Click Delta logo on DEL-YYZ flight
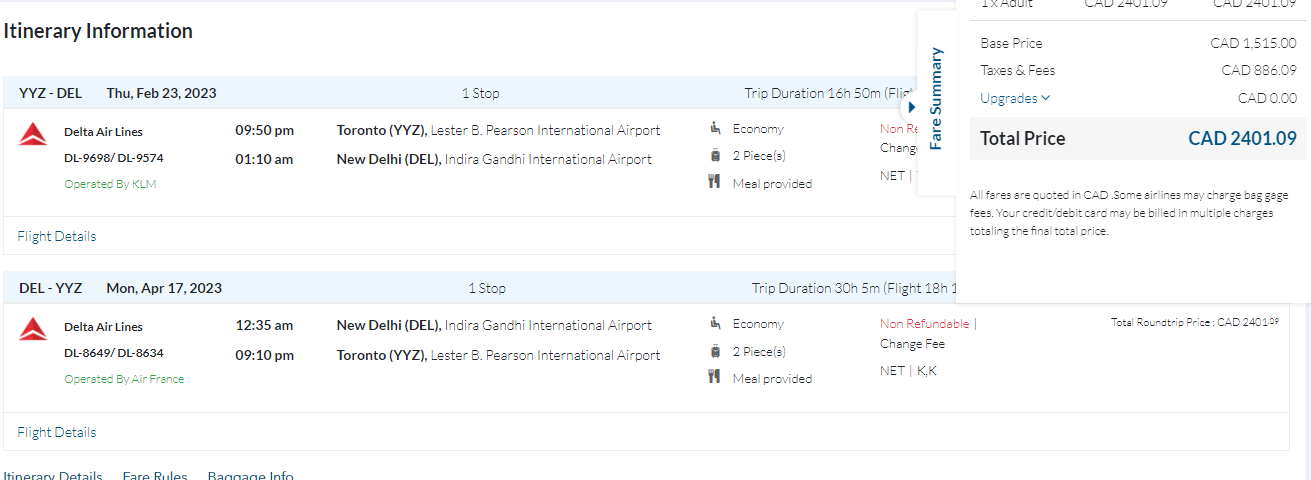This screenshot has width=1311, height=480. (33, 328)
